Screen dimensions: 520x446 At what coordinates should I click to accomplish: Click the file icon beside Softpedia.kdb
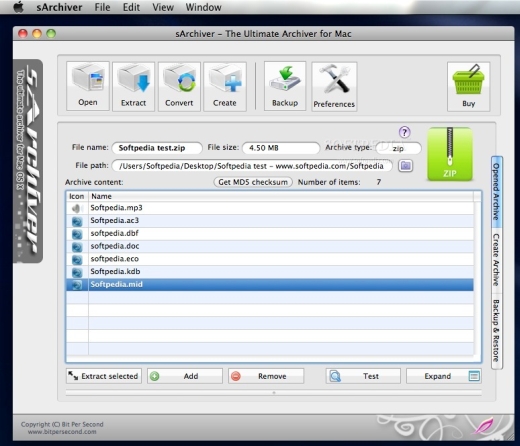[x=77, y=272]
